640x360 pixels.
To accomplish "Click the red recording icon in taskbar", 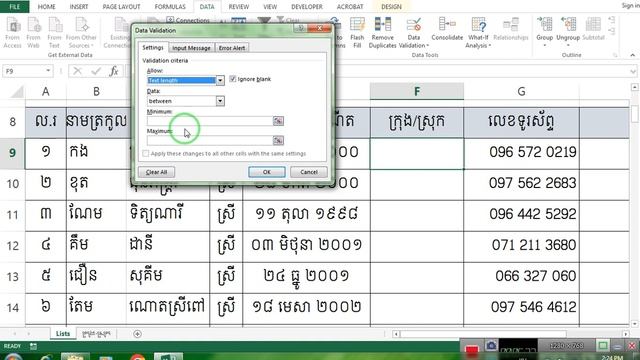I will 471,351.
